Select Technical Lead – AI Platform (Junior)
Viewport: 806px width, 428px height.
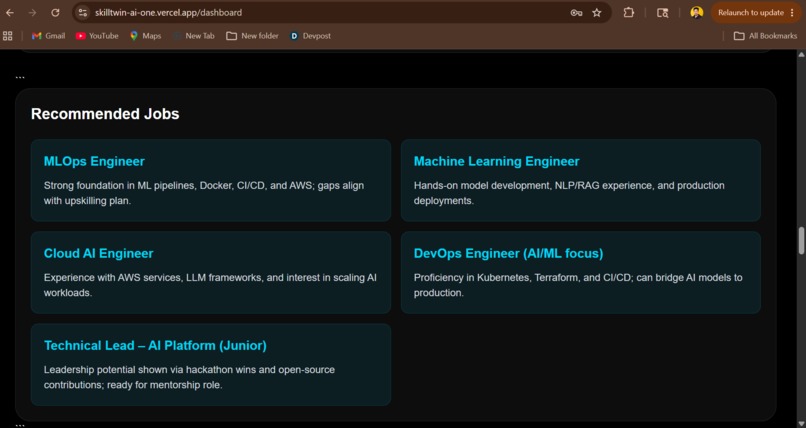(x=155, y=345)
